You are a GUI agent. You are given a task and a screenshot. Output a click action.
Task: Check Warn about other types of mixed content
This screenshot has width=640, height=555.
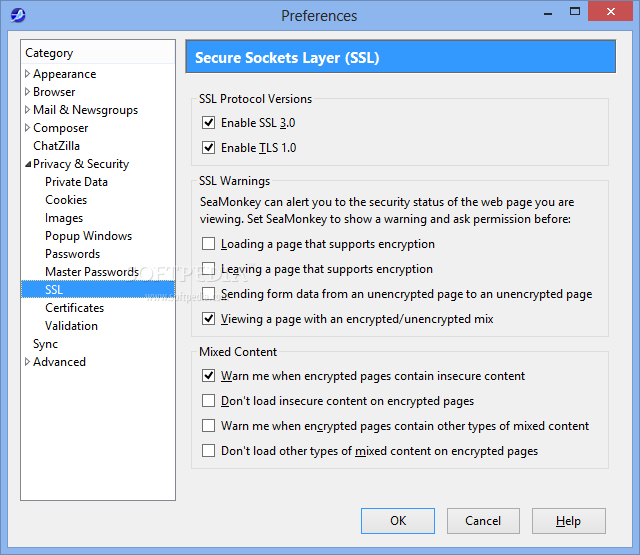(x=209, y=426)
